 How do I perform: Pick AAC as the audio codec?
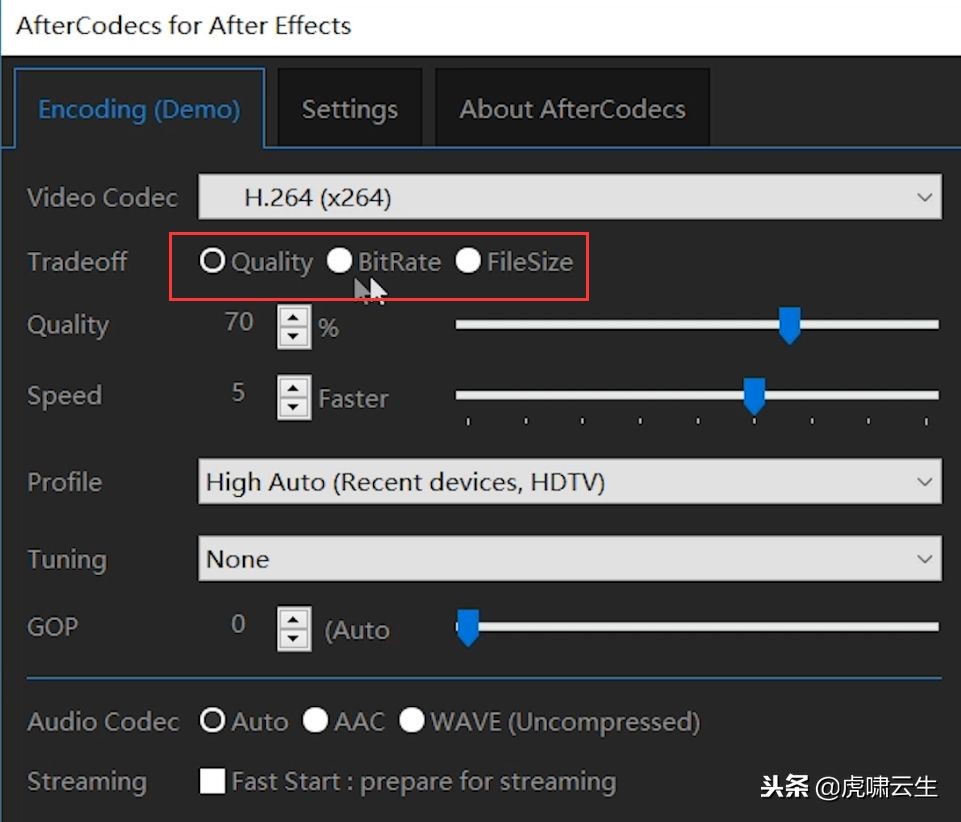(315, 721)
